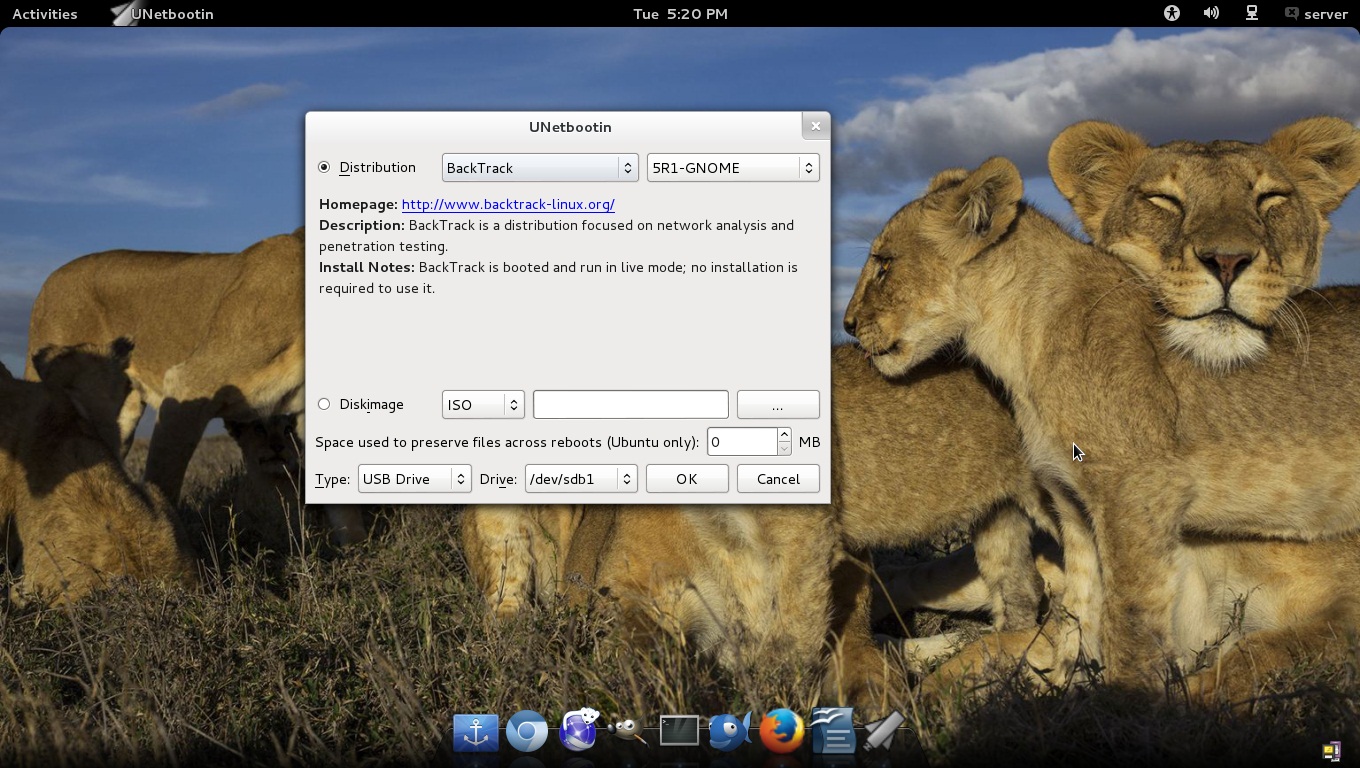The width and height of the screenshot is (1360, 768).
Task: Open the blue fish app in dock
Action: point(730,732)
